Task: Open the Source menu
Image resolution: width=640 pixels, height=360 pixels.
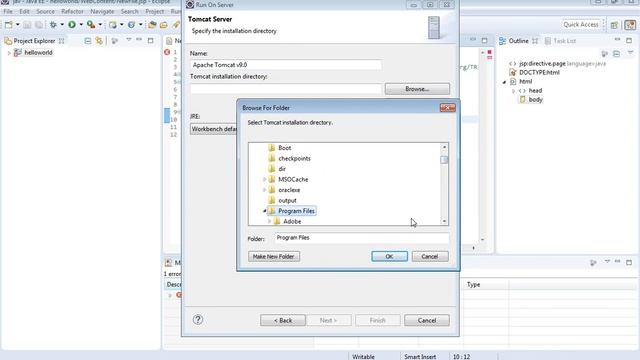Action: click(x=45, y=11)
